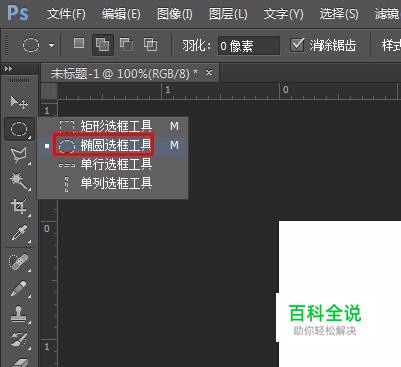This screenshot has height=367, width=401.
Task: Select the Polygonal Lasso tool
Action: pos(19,155)
